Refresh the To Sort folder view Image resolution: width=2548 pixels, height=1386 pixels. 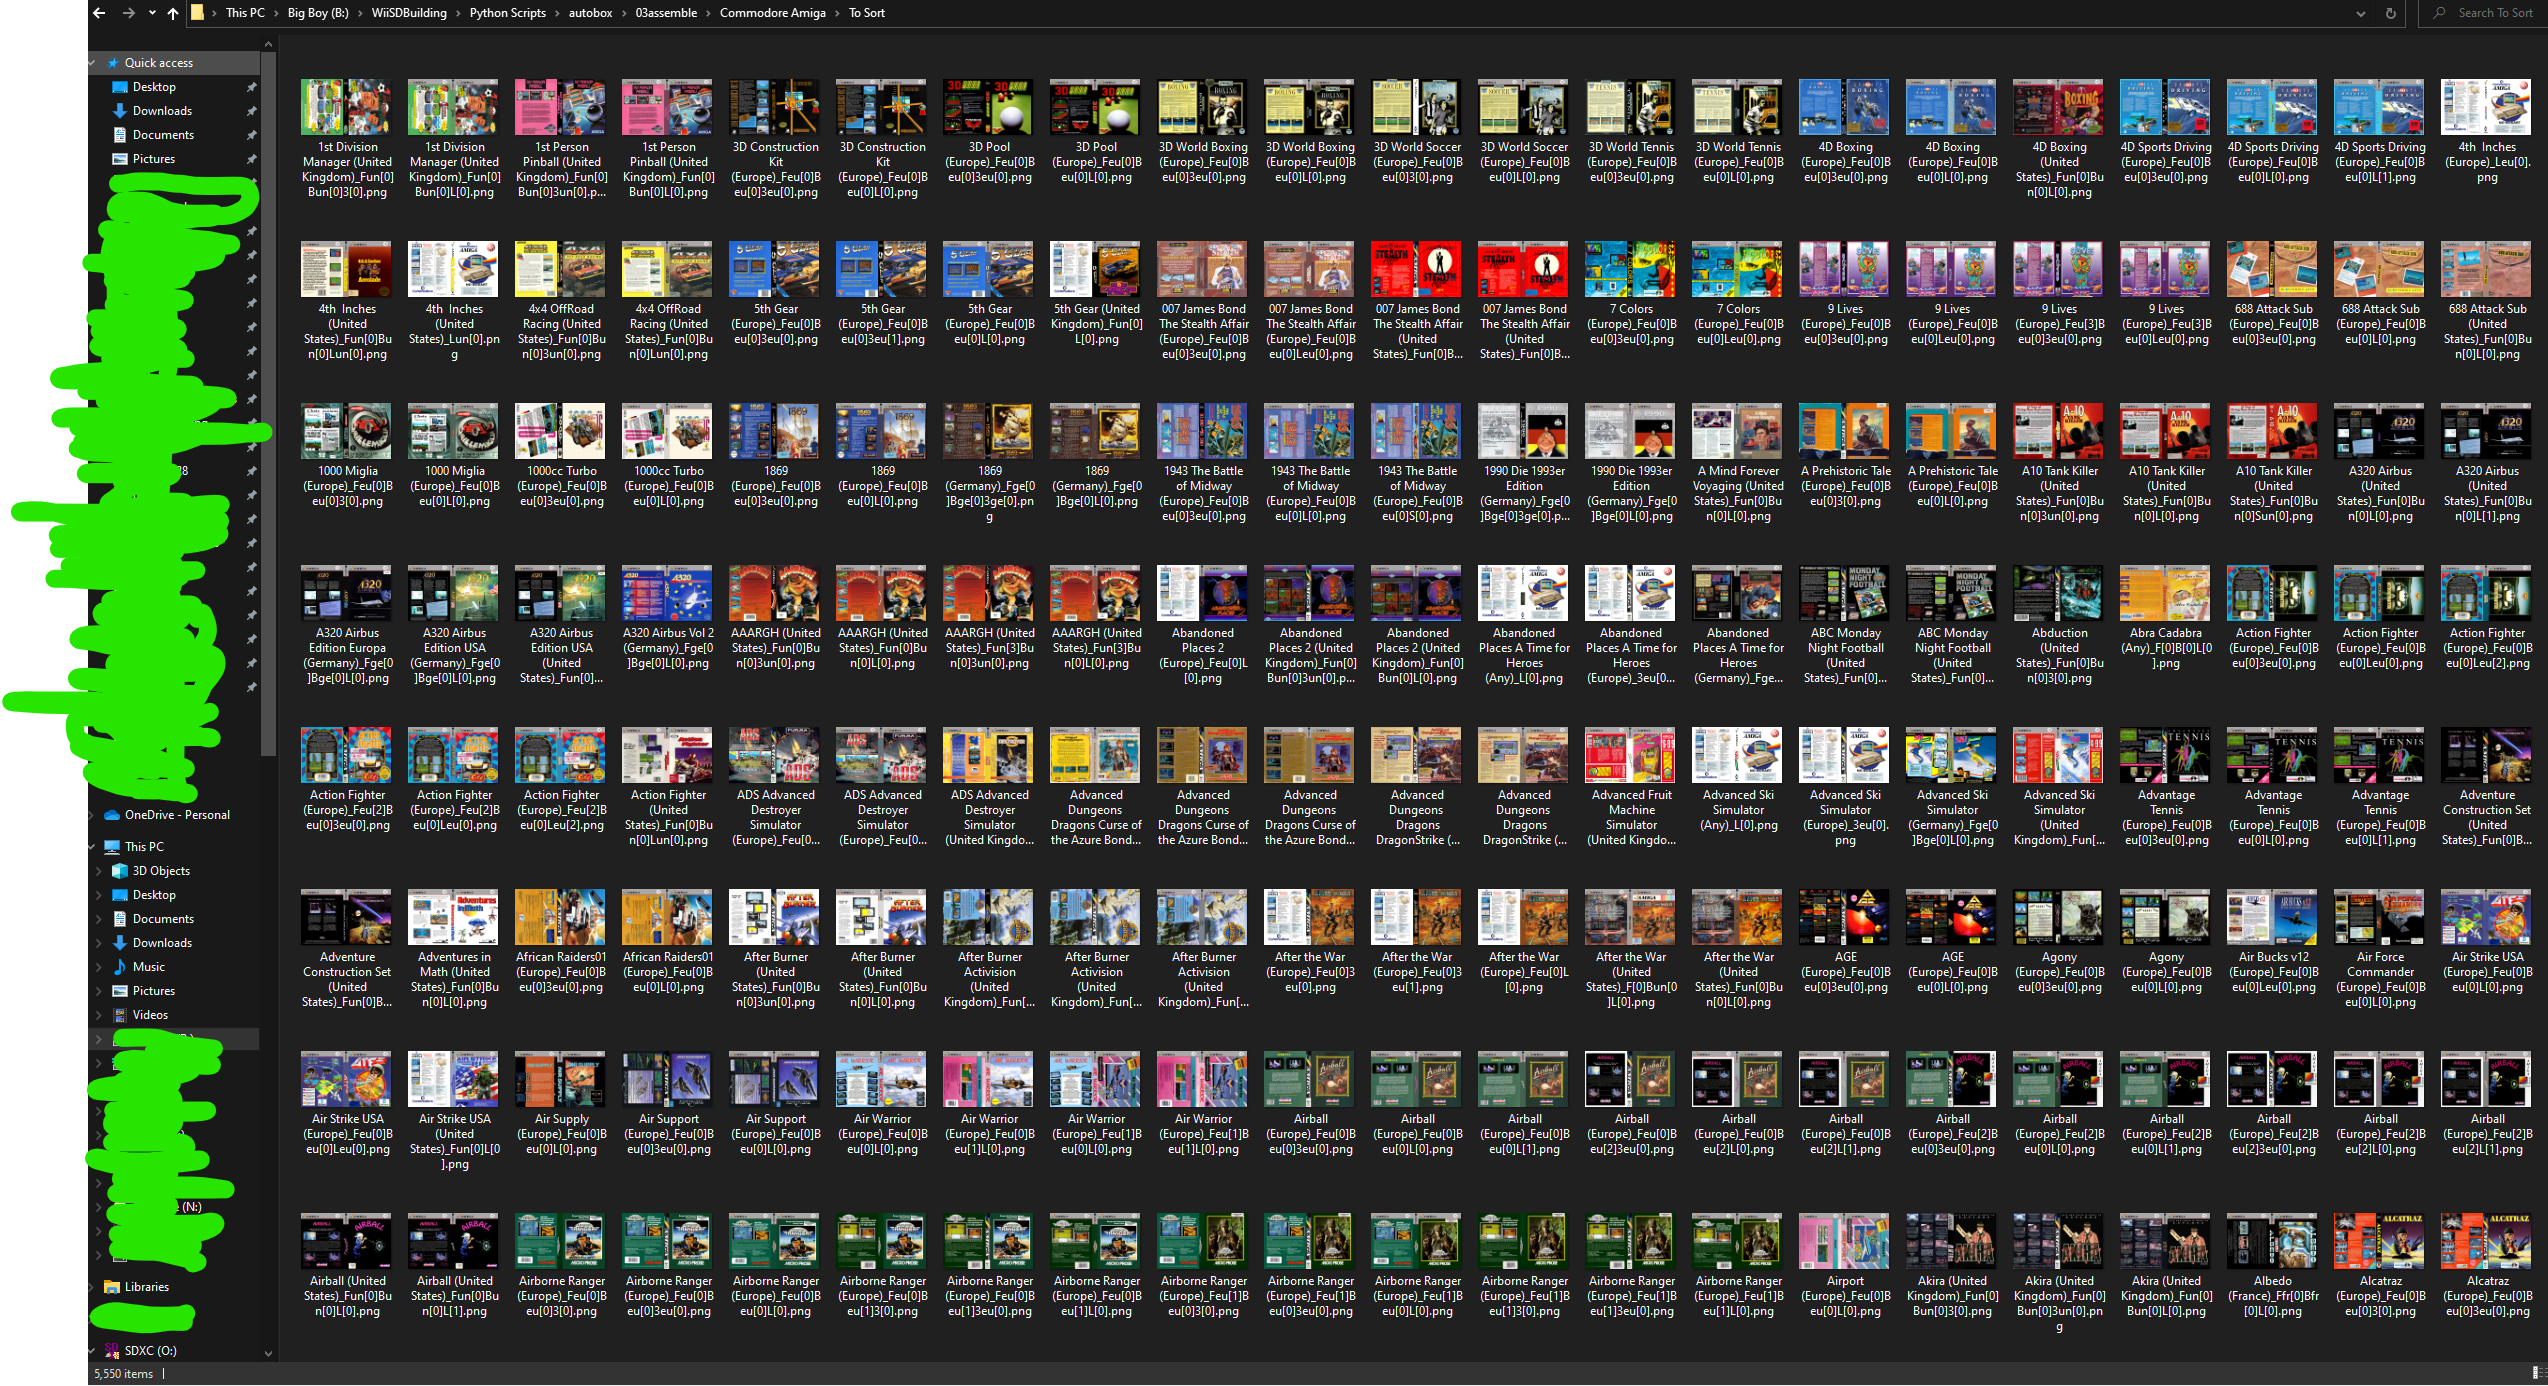point(2391,13)
